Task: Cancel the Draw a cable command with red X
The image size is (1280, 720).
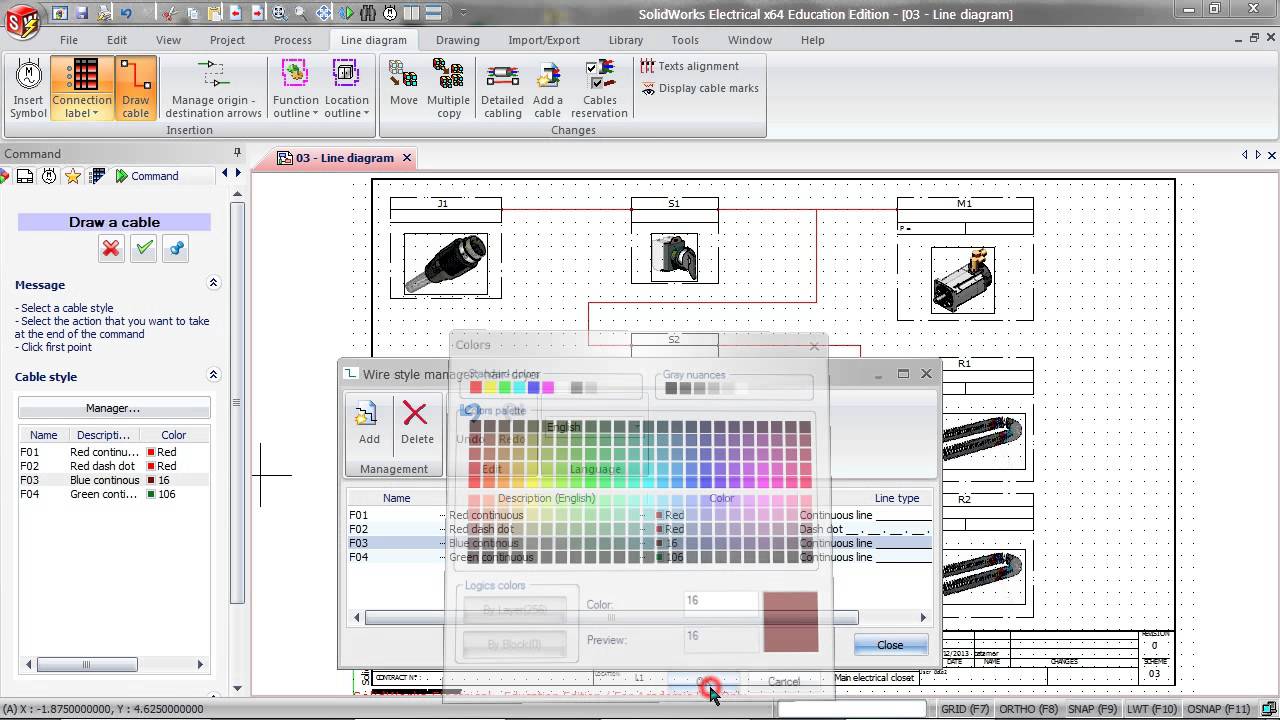Action: point(111,248)
